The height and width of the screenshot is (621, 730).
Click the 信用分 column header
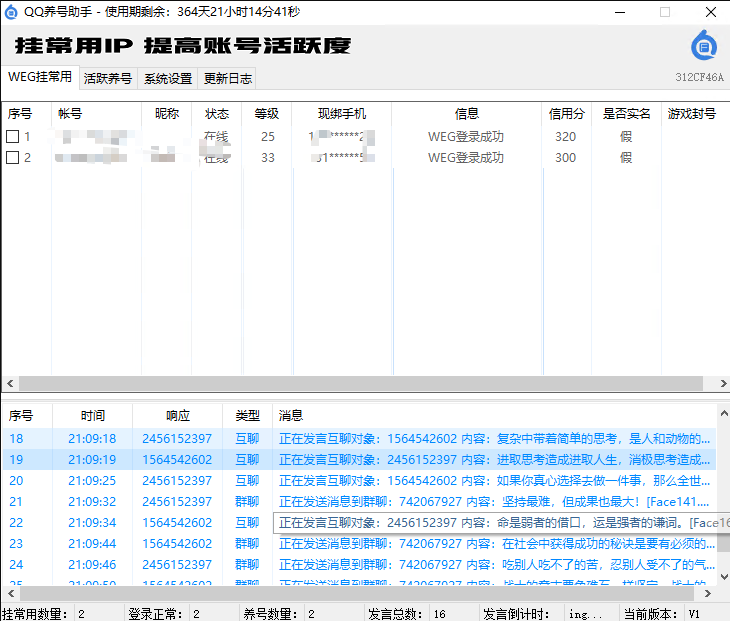click(567, 114)
